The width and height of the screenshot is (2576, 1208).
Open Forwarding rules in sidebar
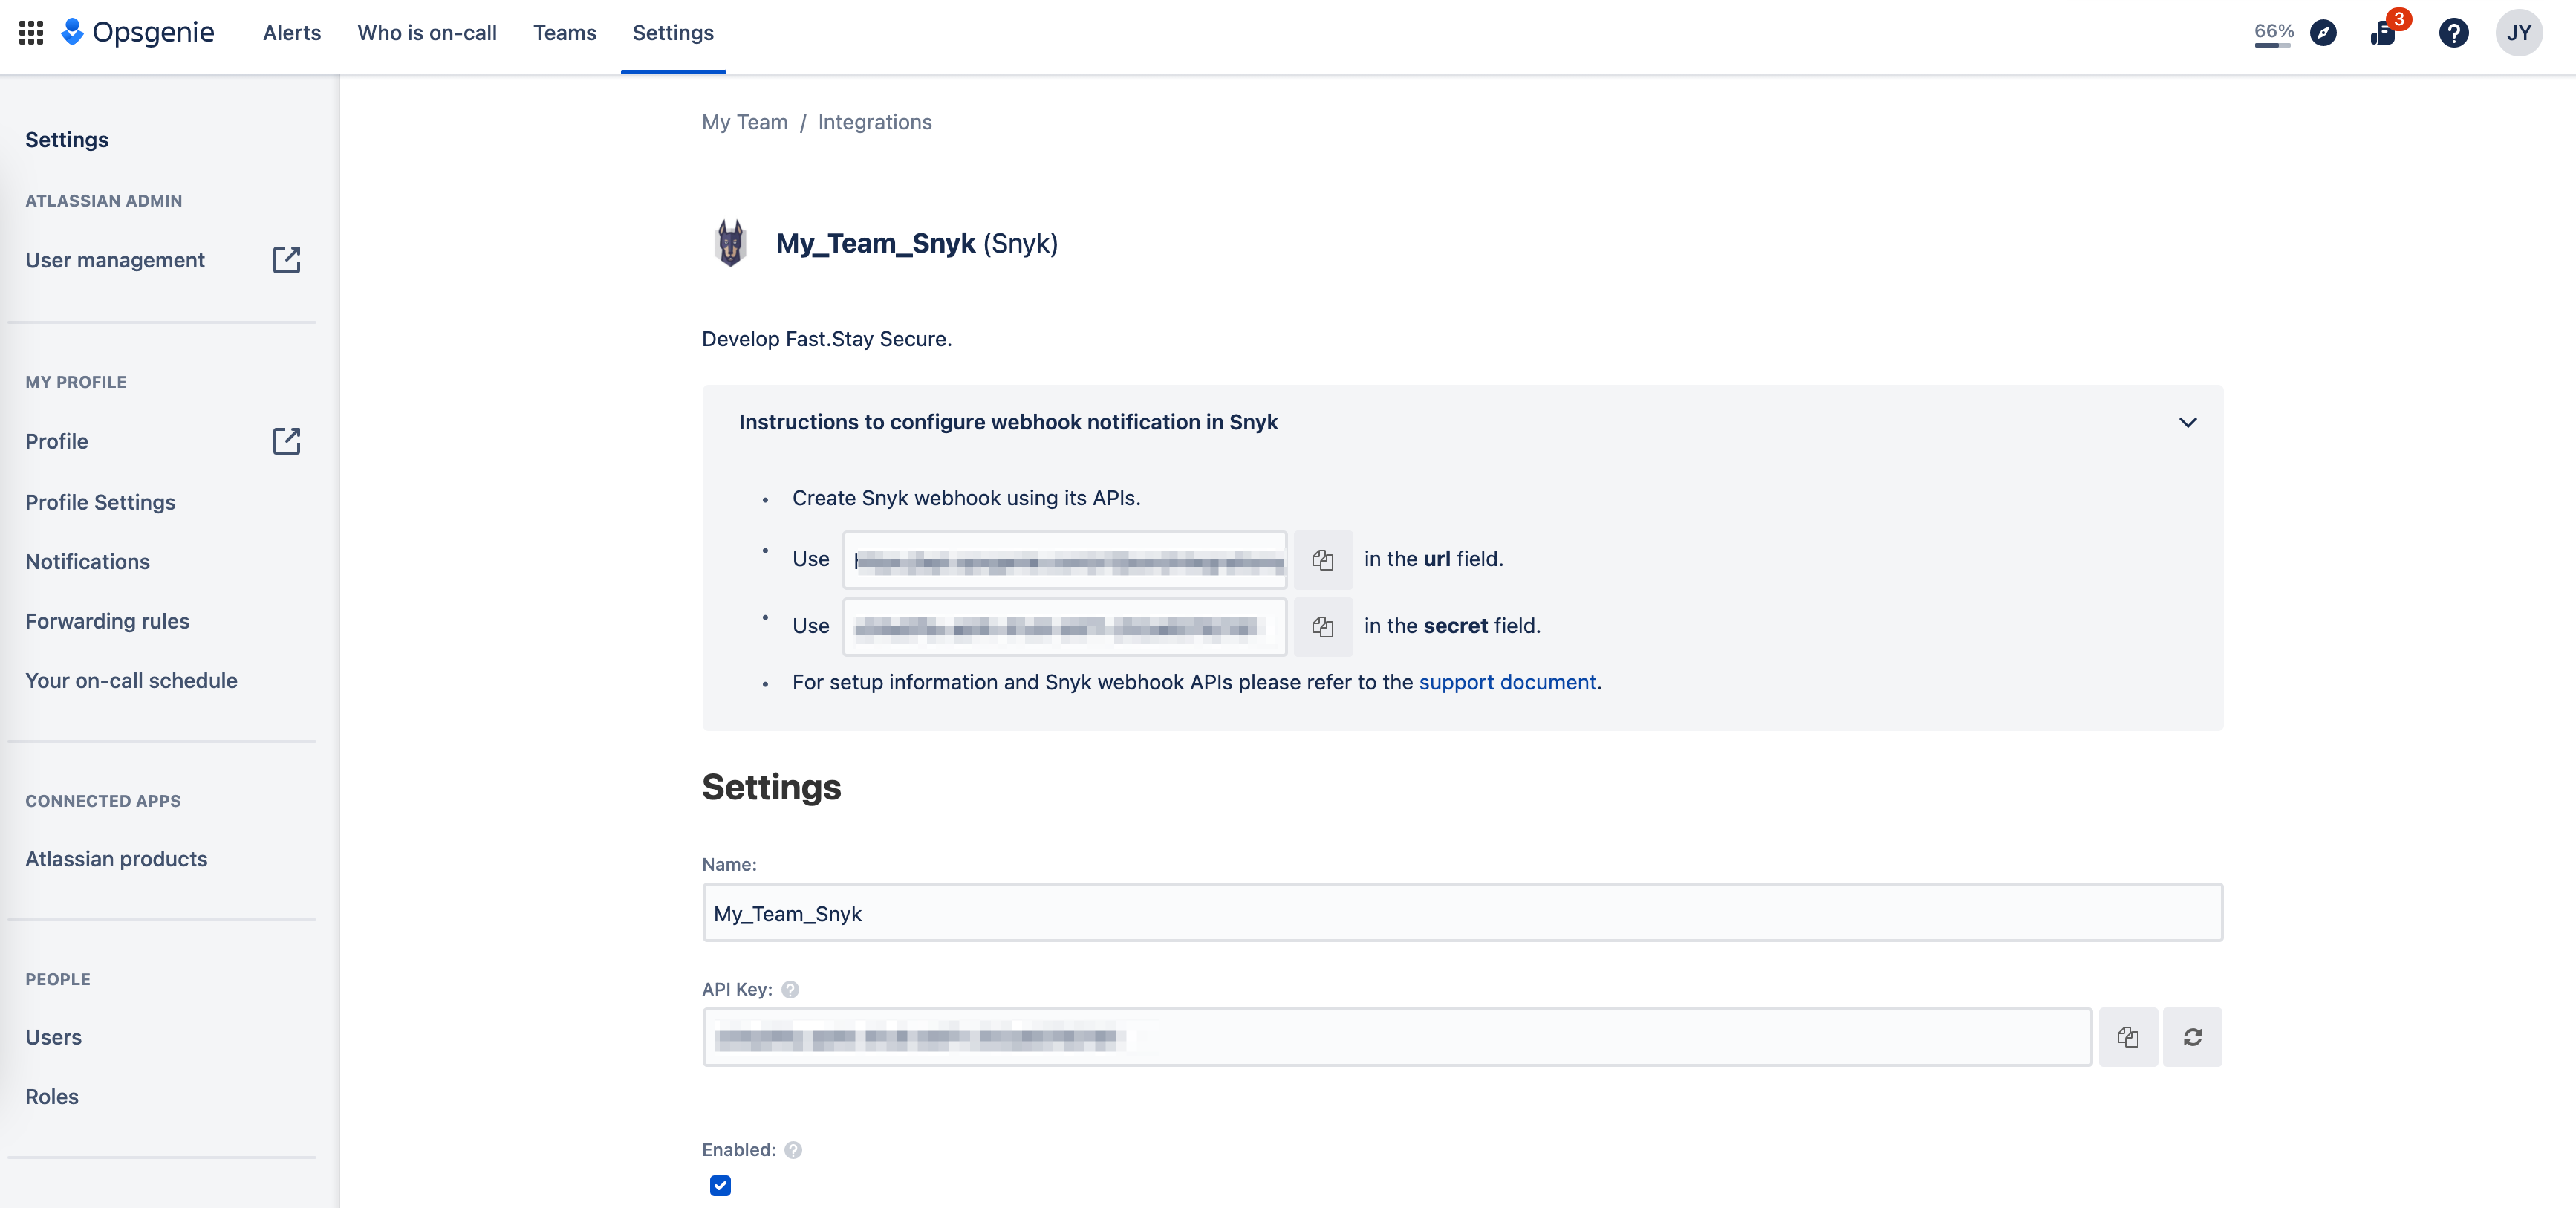point(107,621)
